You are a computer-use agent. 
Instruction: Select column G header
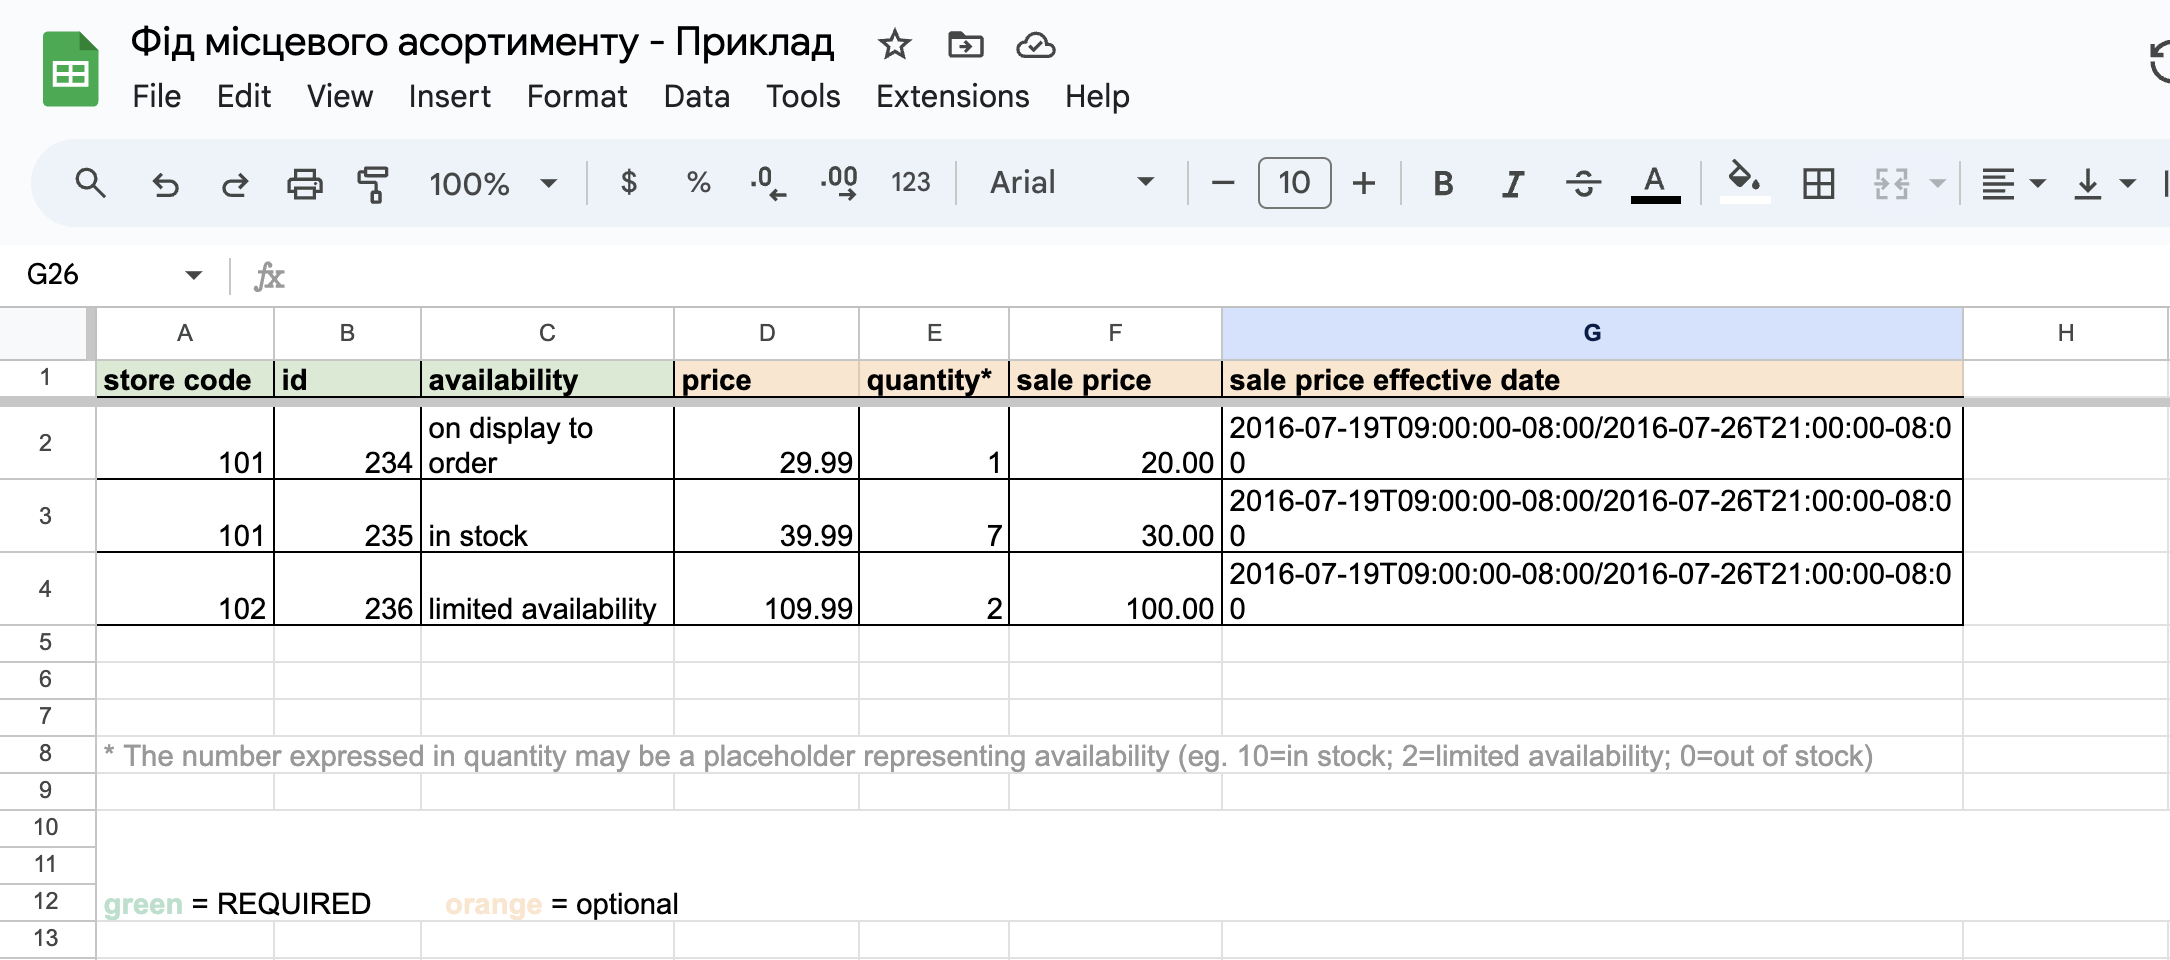pos(1592,333)
